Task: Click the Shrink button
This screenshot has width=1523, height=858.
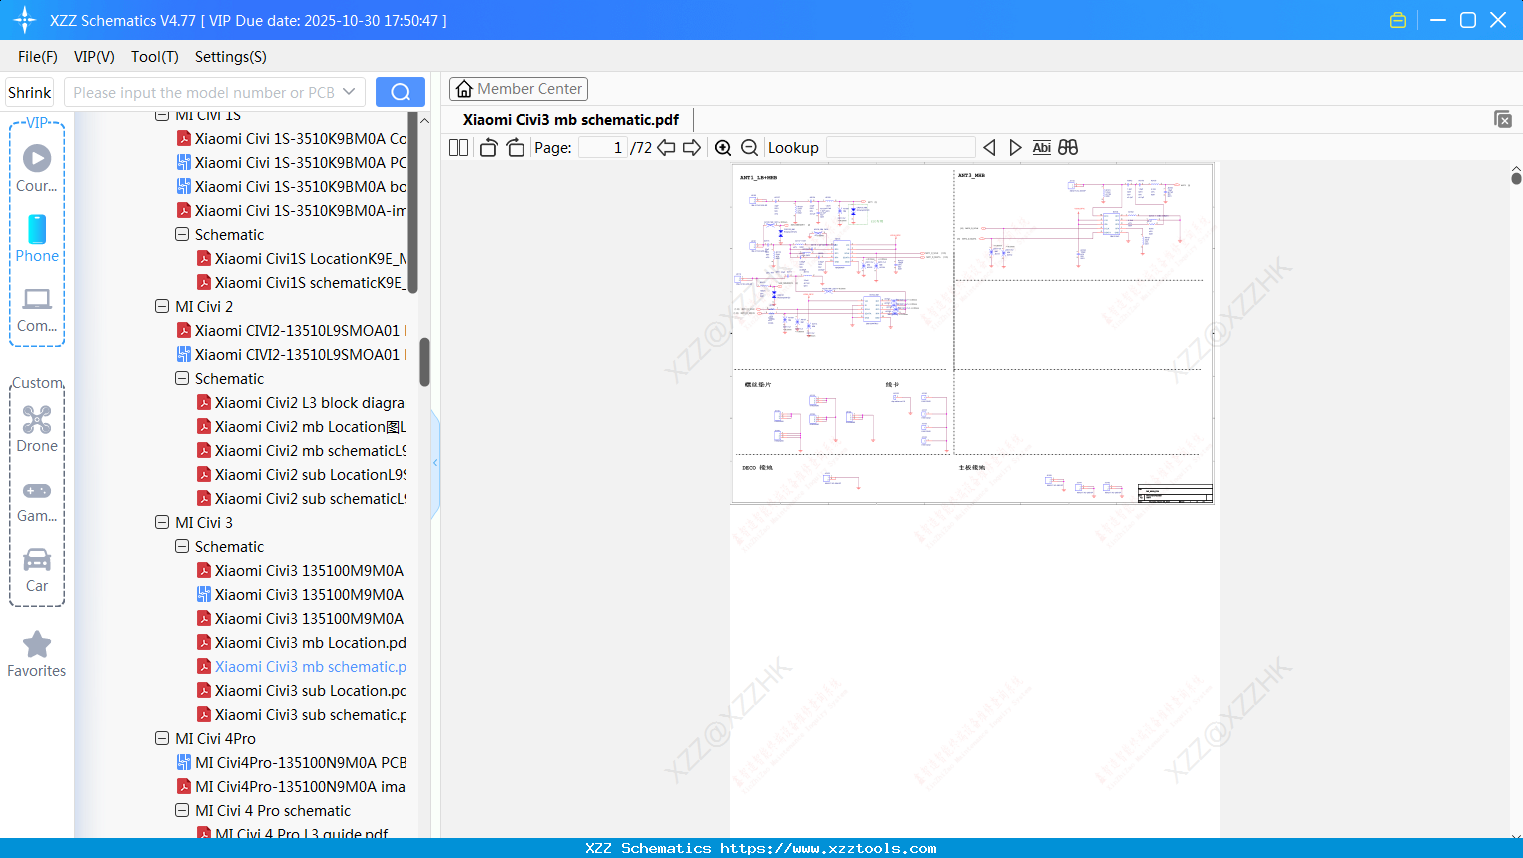Action: [29, 91]
